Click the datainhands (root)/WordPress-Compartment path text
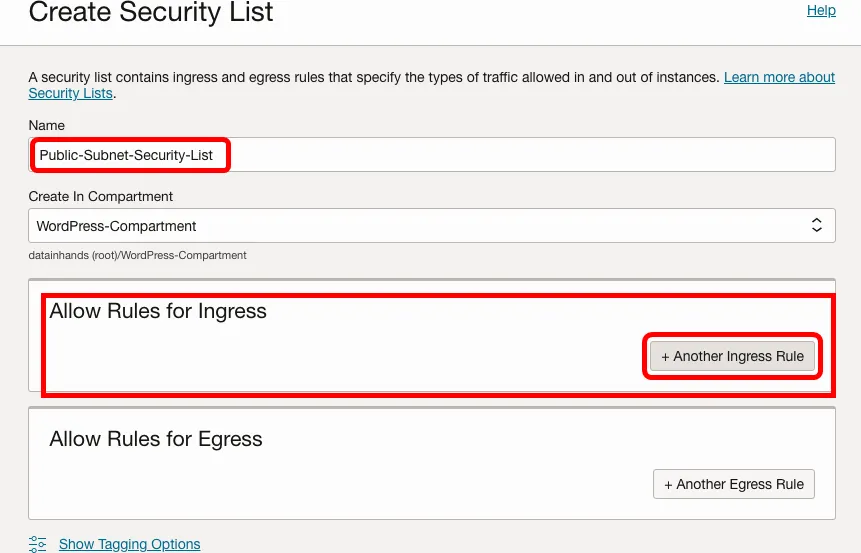Screen dimensions: 861x553 coord(138,255)
